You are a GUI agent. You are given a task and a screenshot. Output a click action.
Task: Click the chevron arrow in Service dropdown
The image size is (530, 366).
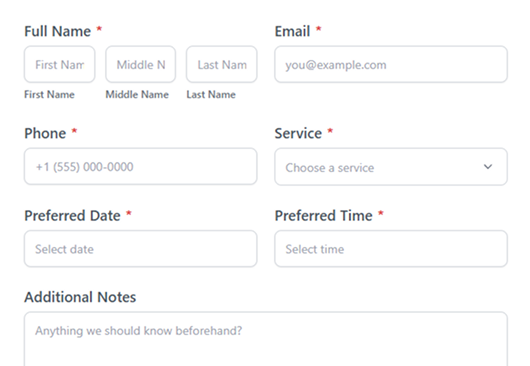click(488, 167)
